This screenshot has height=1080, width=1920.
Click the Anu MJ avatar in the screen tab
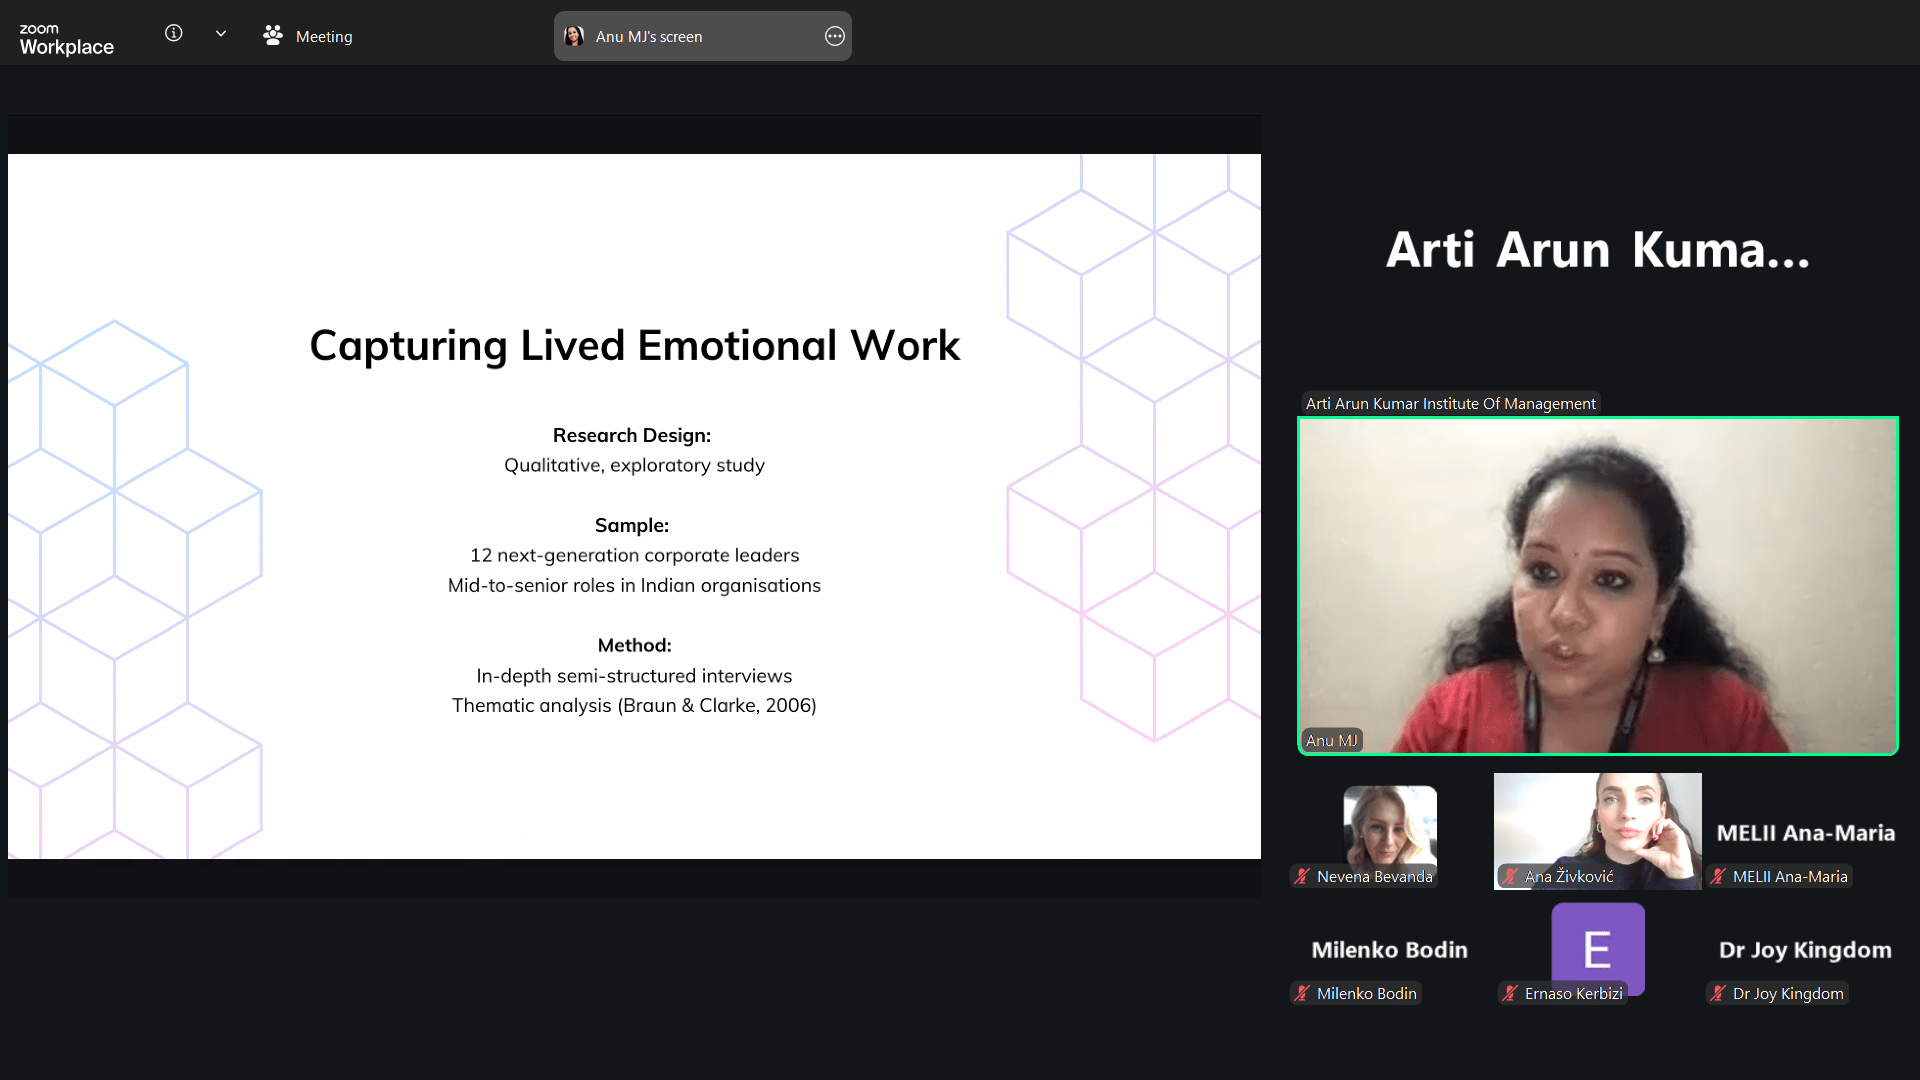574,36
